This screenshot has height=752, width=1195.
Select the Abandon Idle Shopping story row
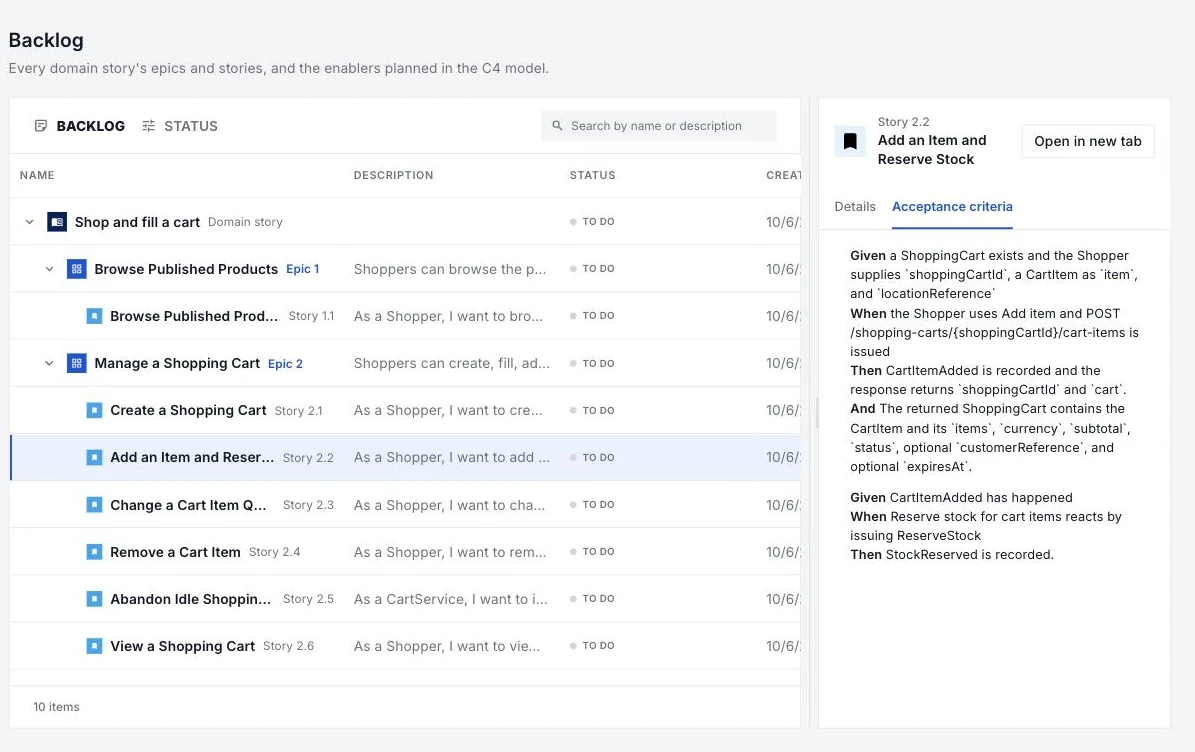[x=405, y=599]
